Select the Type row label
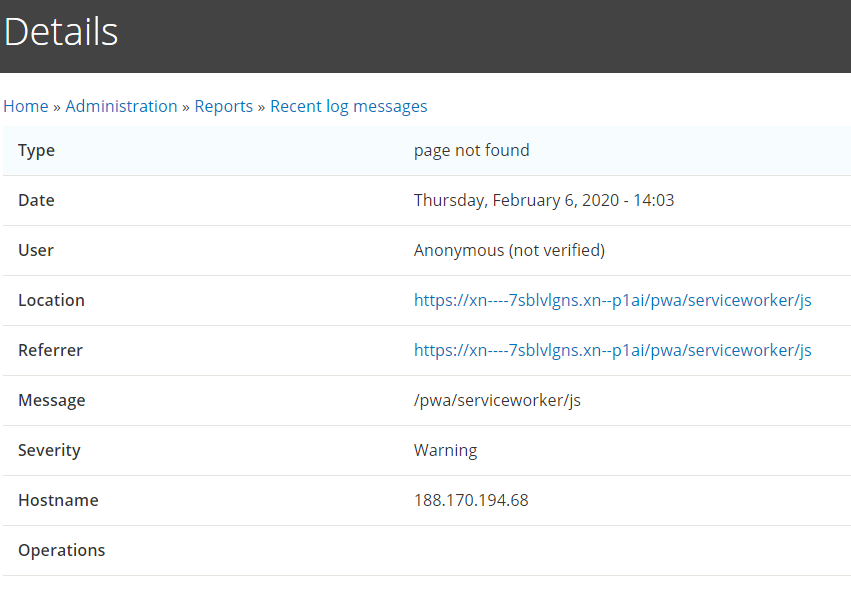851x600 pixels. tap(36, 150)
